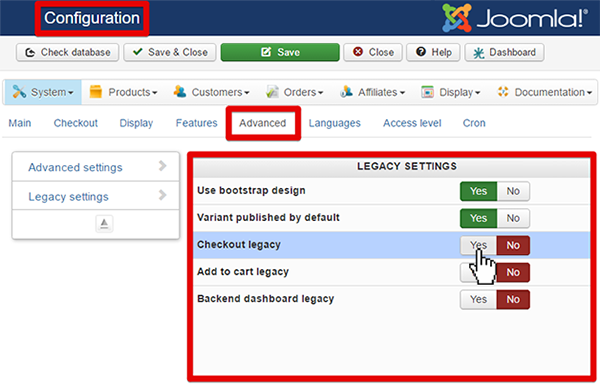600x387 pixels.
Task: Click the LEGACY SETTINGS header
Action: 407,166
